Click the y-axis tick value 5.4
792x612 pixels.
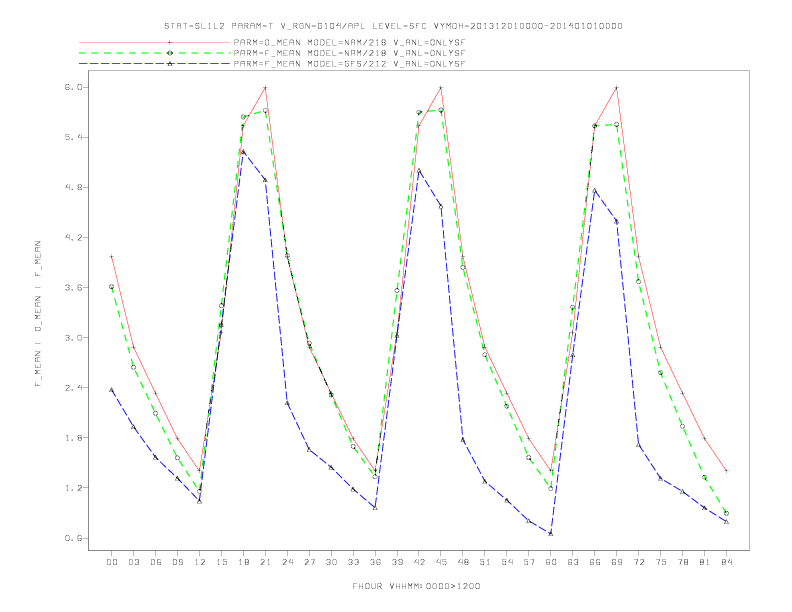(73, 137)
